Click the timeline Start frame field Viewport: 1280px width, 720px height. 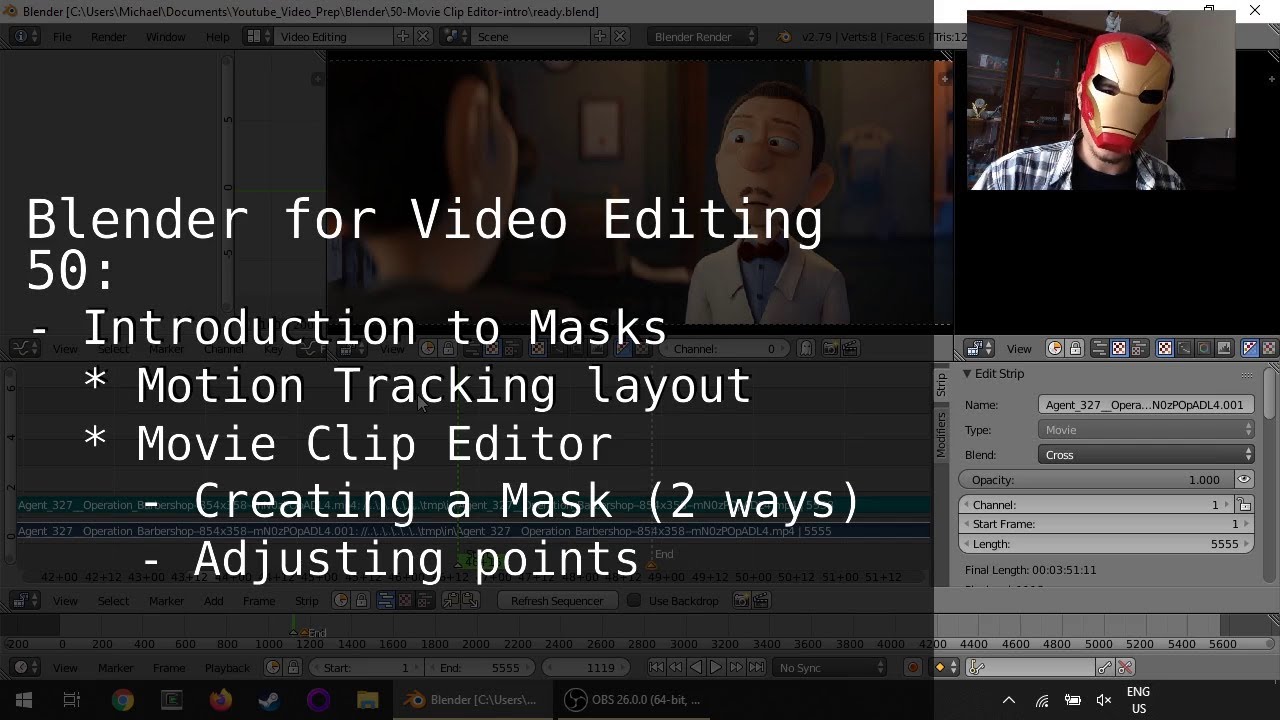coord(365,668)
